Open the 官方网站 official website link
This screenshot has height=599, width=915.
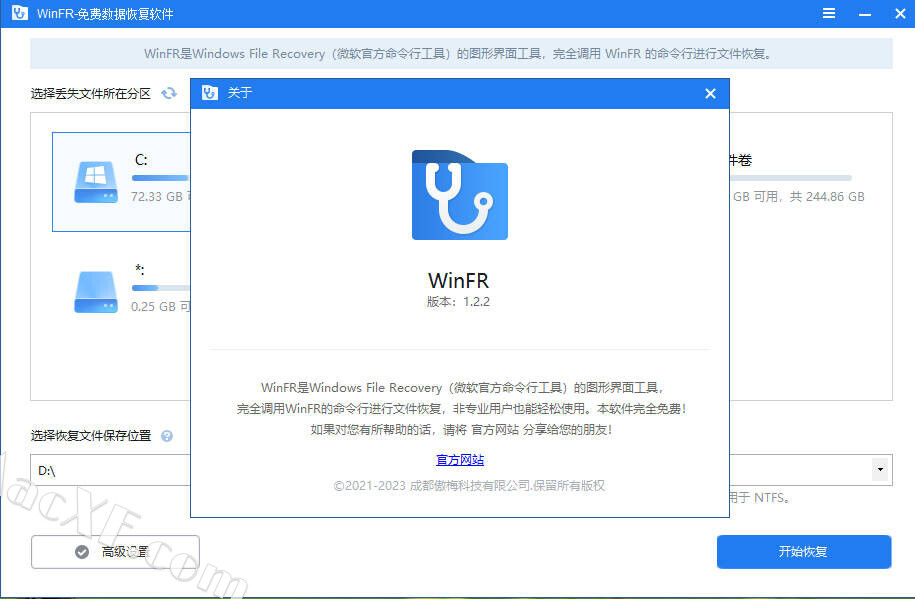pos(460,460)
